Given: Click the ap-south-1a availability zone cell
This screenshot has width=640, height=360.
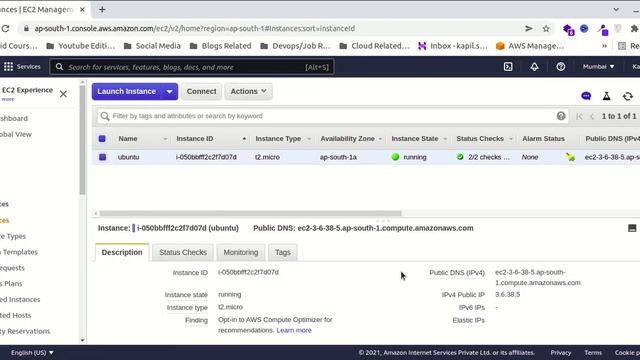Looking at the screenshot, I should point(338,157).
